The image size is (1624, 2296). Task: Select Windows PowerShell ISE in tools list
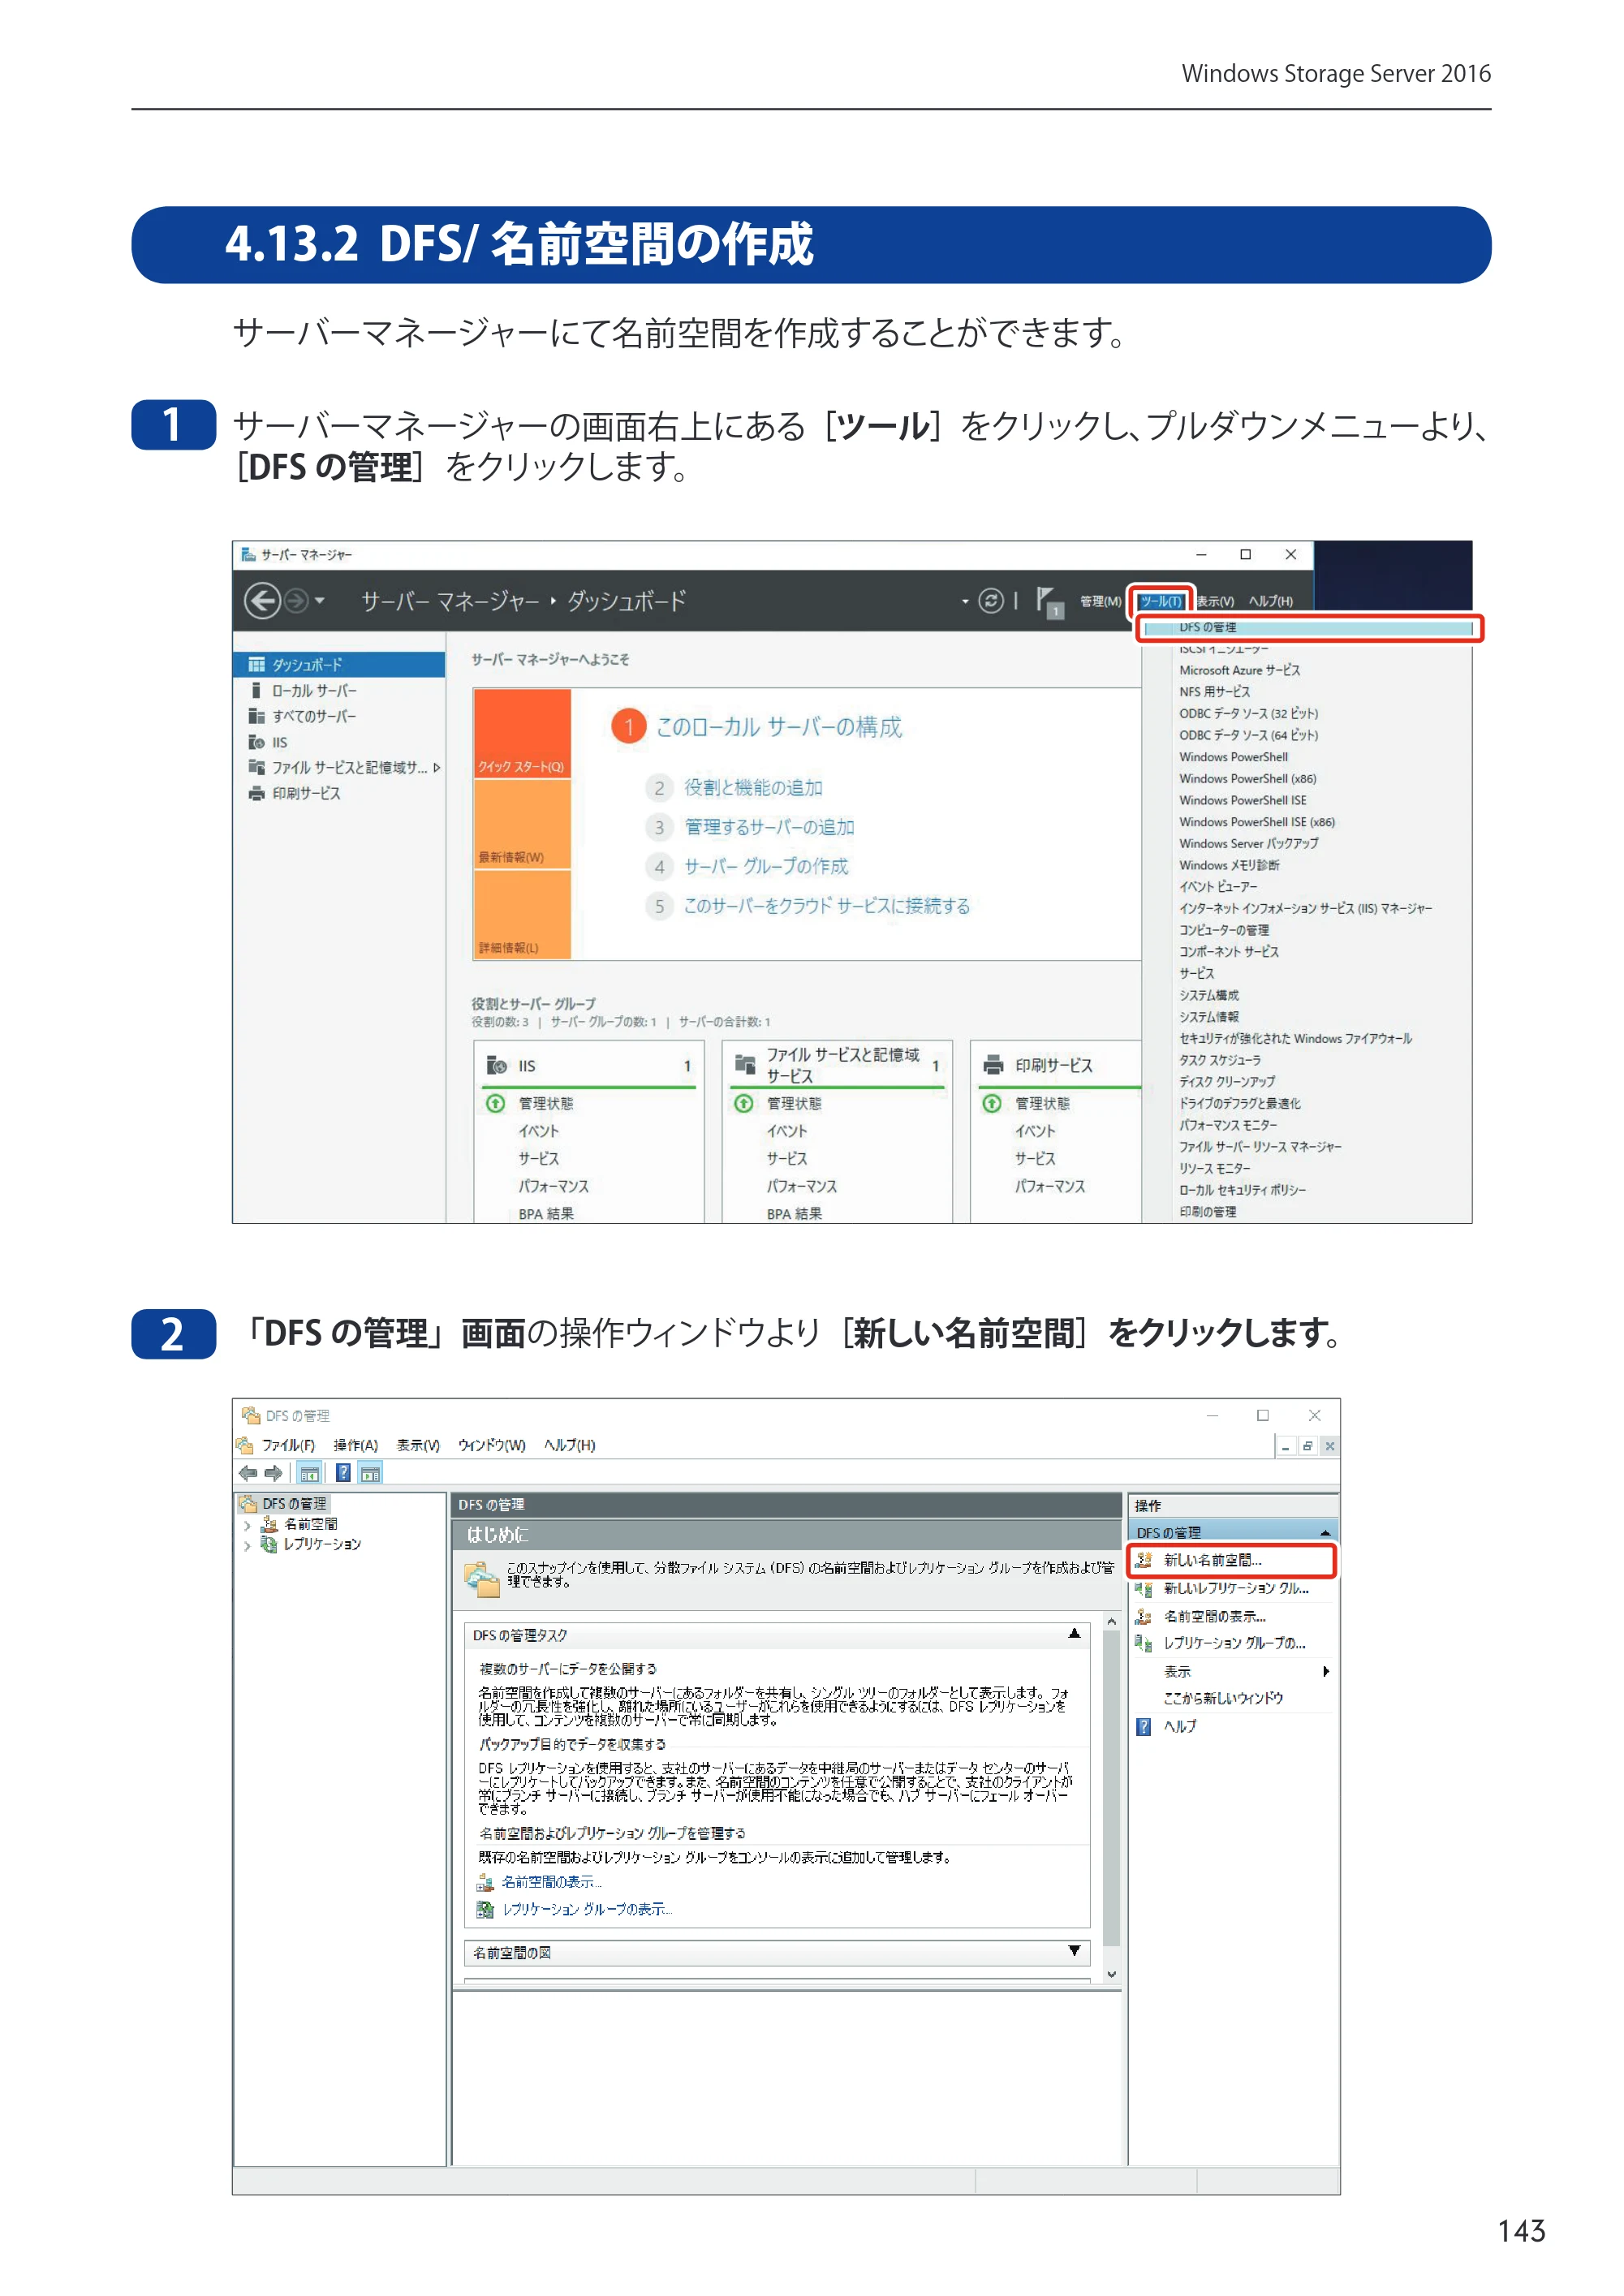coord(1242,800)
